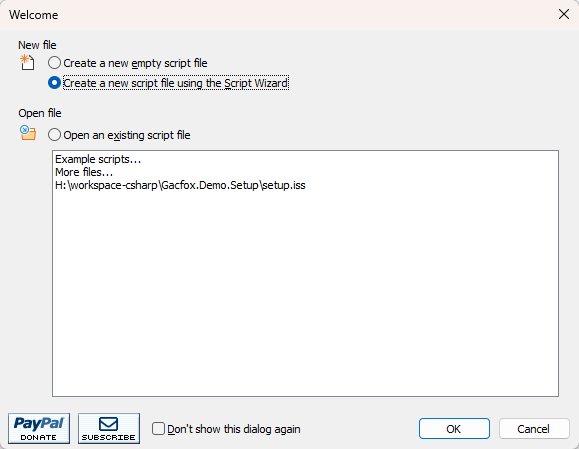Open the PayPal Donate button
The height and width of the screenshot is (449, 579).
point(39,428)
